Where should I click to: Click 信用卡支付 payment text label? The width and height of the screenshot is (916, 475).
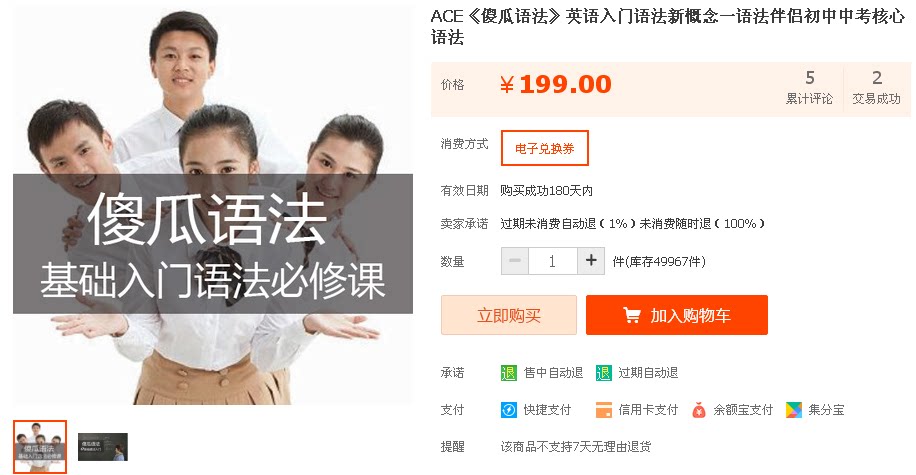[x=648, y=410]
